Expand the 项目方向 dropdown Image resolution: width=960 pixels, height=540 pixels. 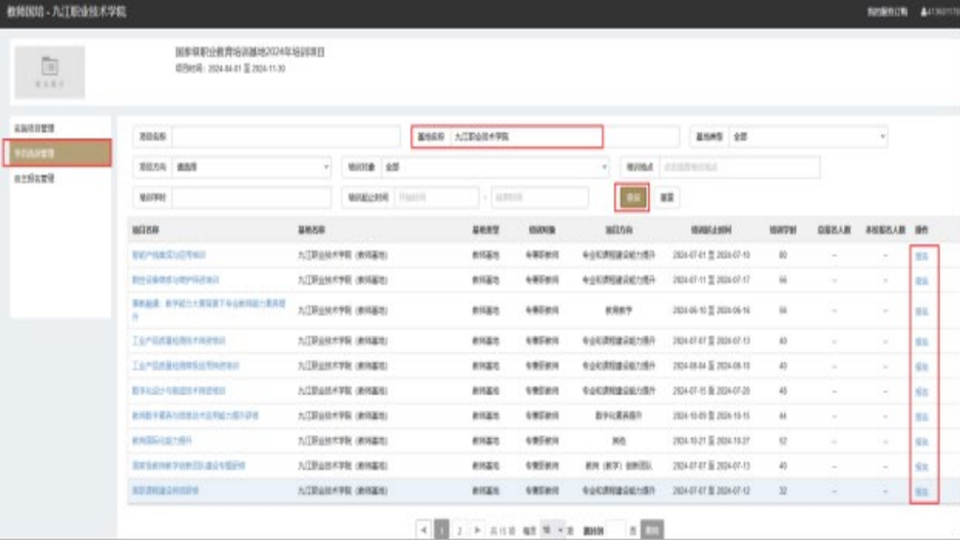click(250, 167)
